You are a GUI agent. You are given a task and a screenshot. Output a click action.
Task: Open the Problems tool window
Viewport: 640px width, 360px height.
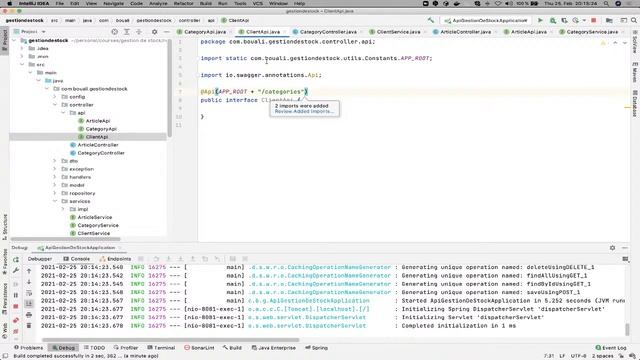(29, 348)
